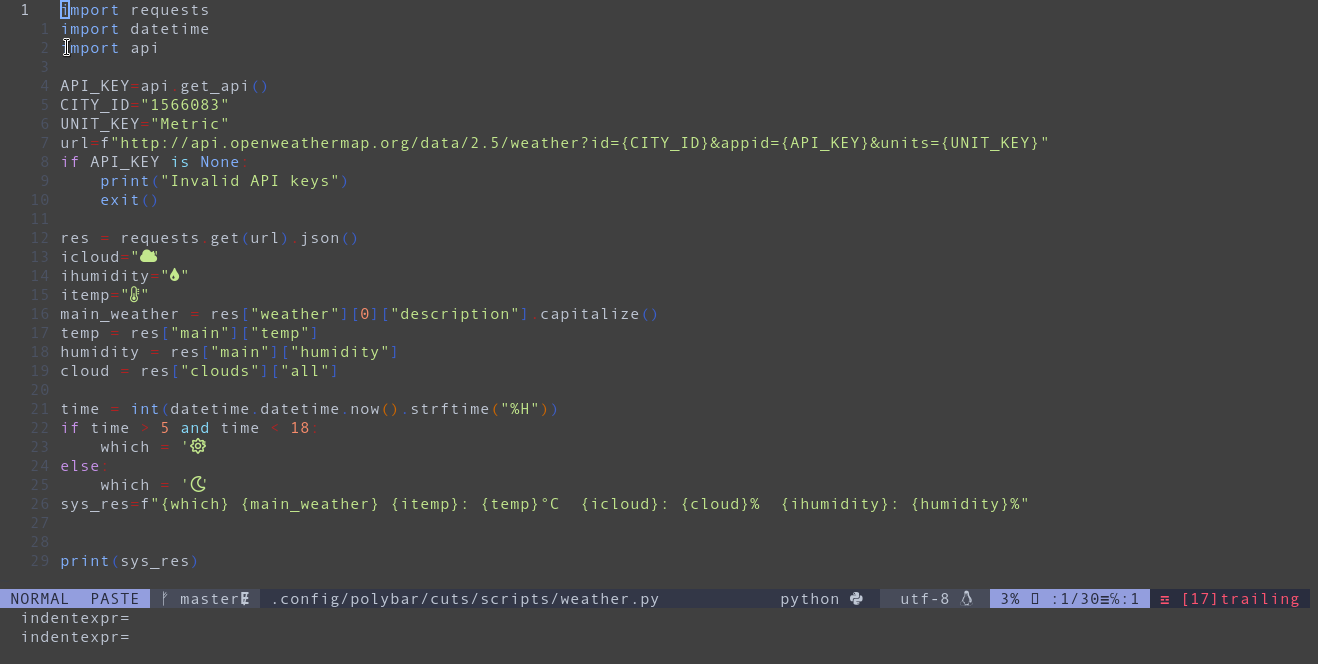Click the master branch name
The width and height of the screenshot is (1318, 664).
point(210,599)
